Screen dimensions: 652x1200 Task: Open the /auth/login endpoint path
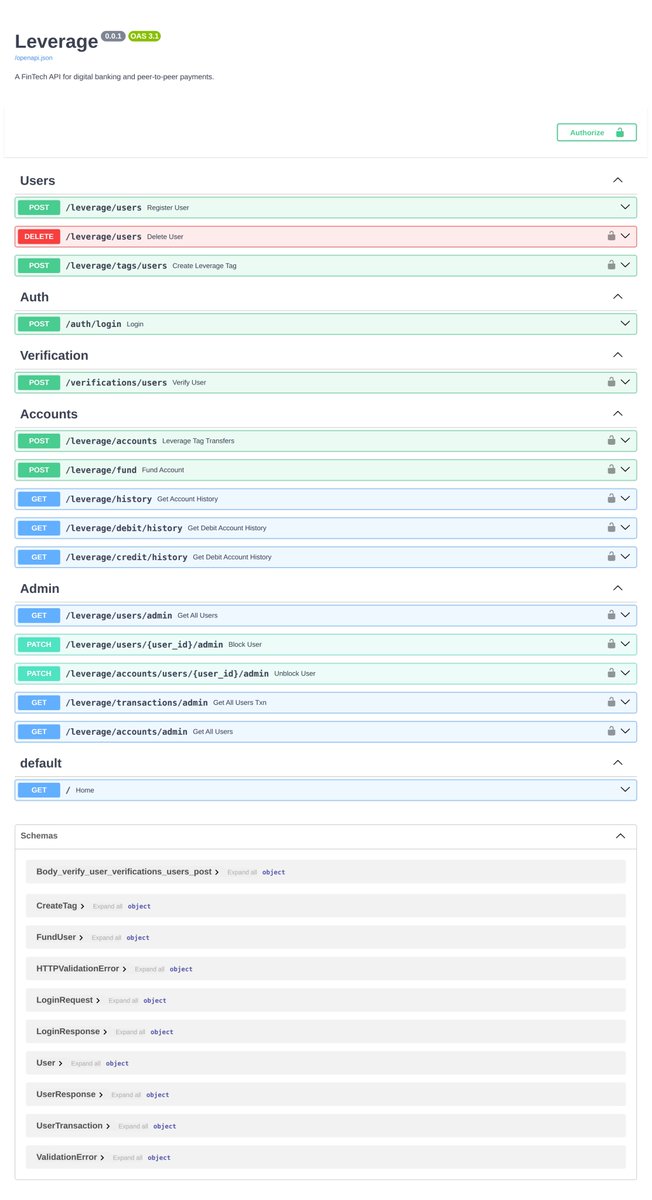(93, 324)
